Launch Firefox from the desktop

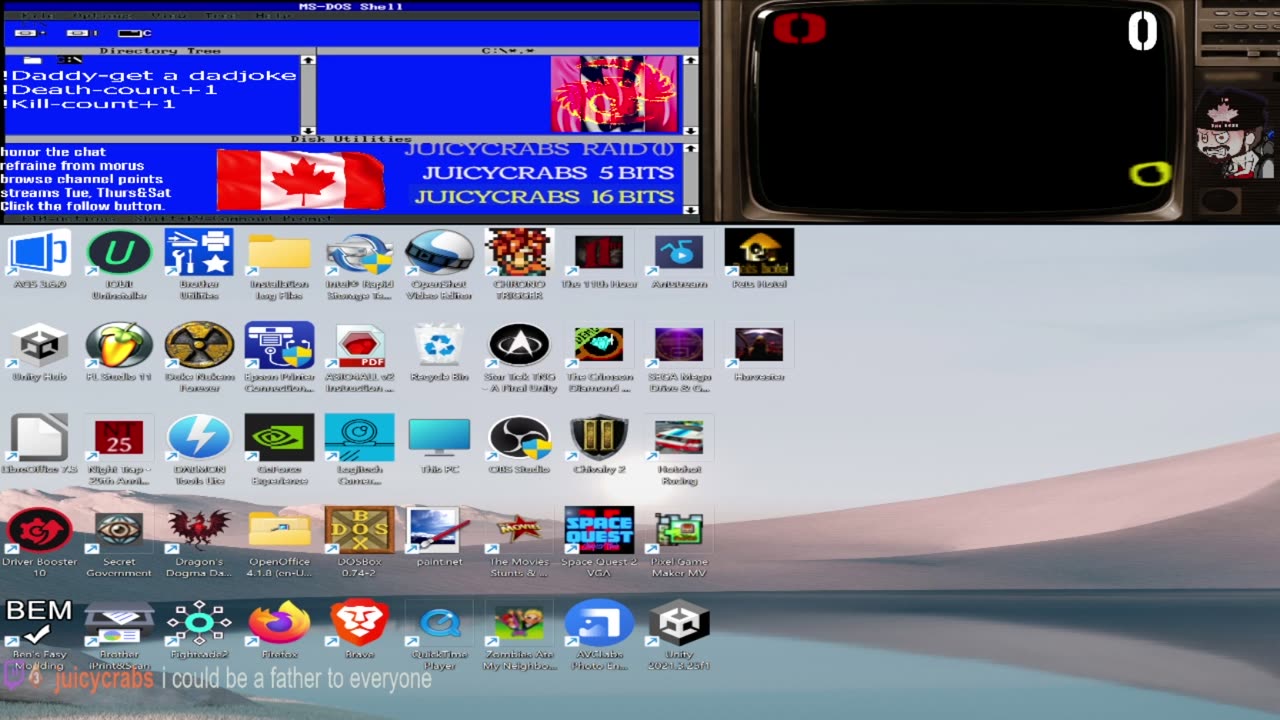pyautogui.click(x=279, y=630)
